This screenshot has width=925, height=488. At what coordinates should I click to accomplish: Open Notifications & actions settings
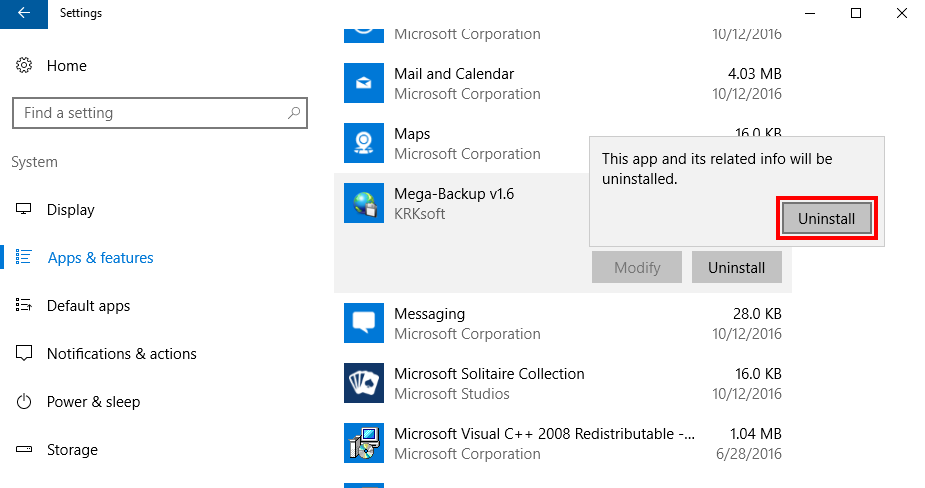(122, 353)
